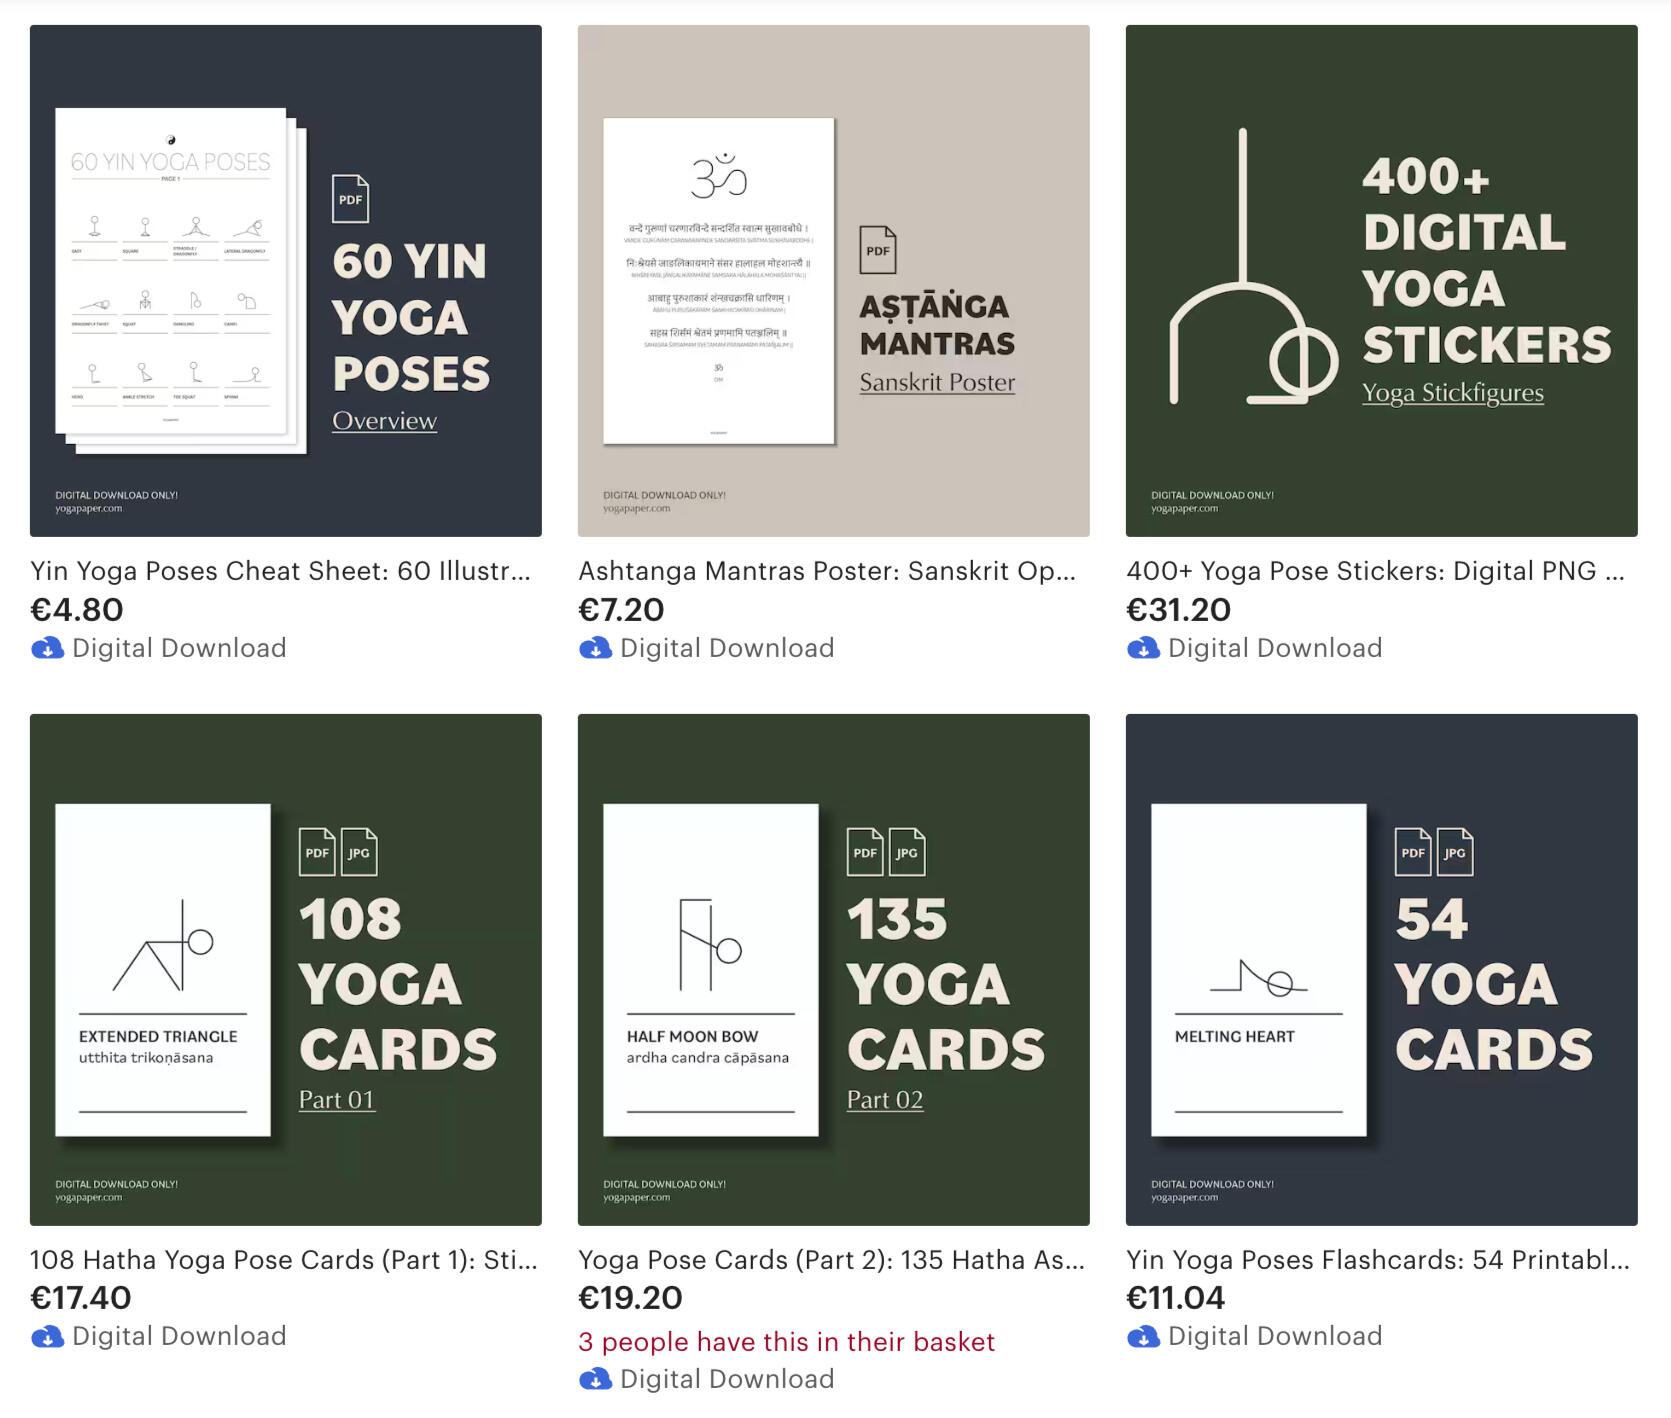Click '3 people have this in their basket'

787,1342
